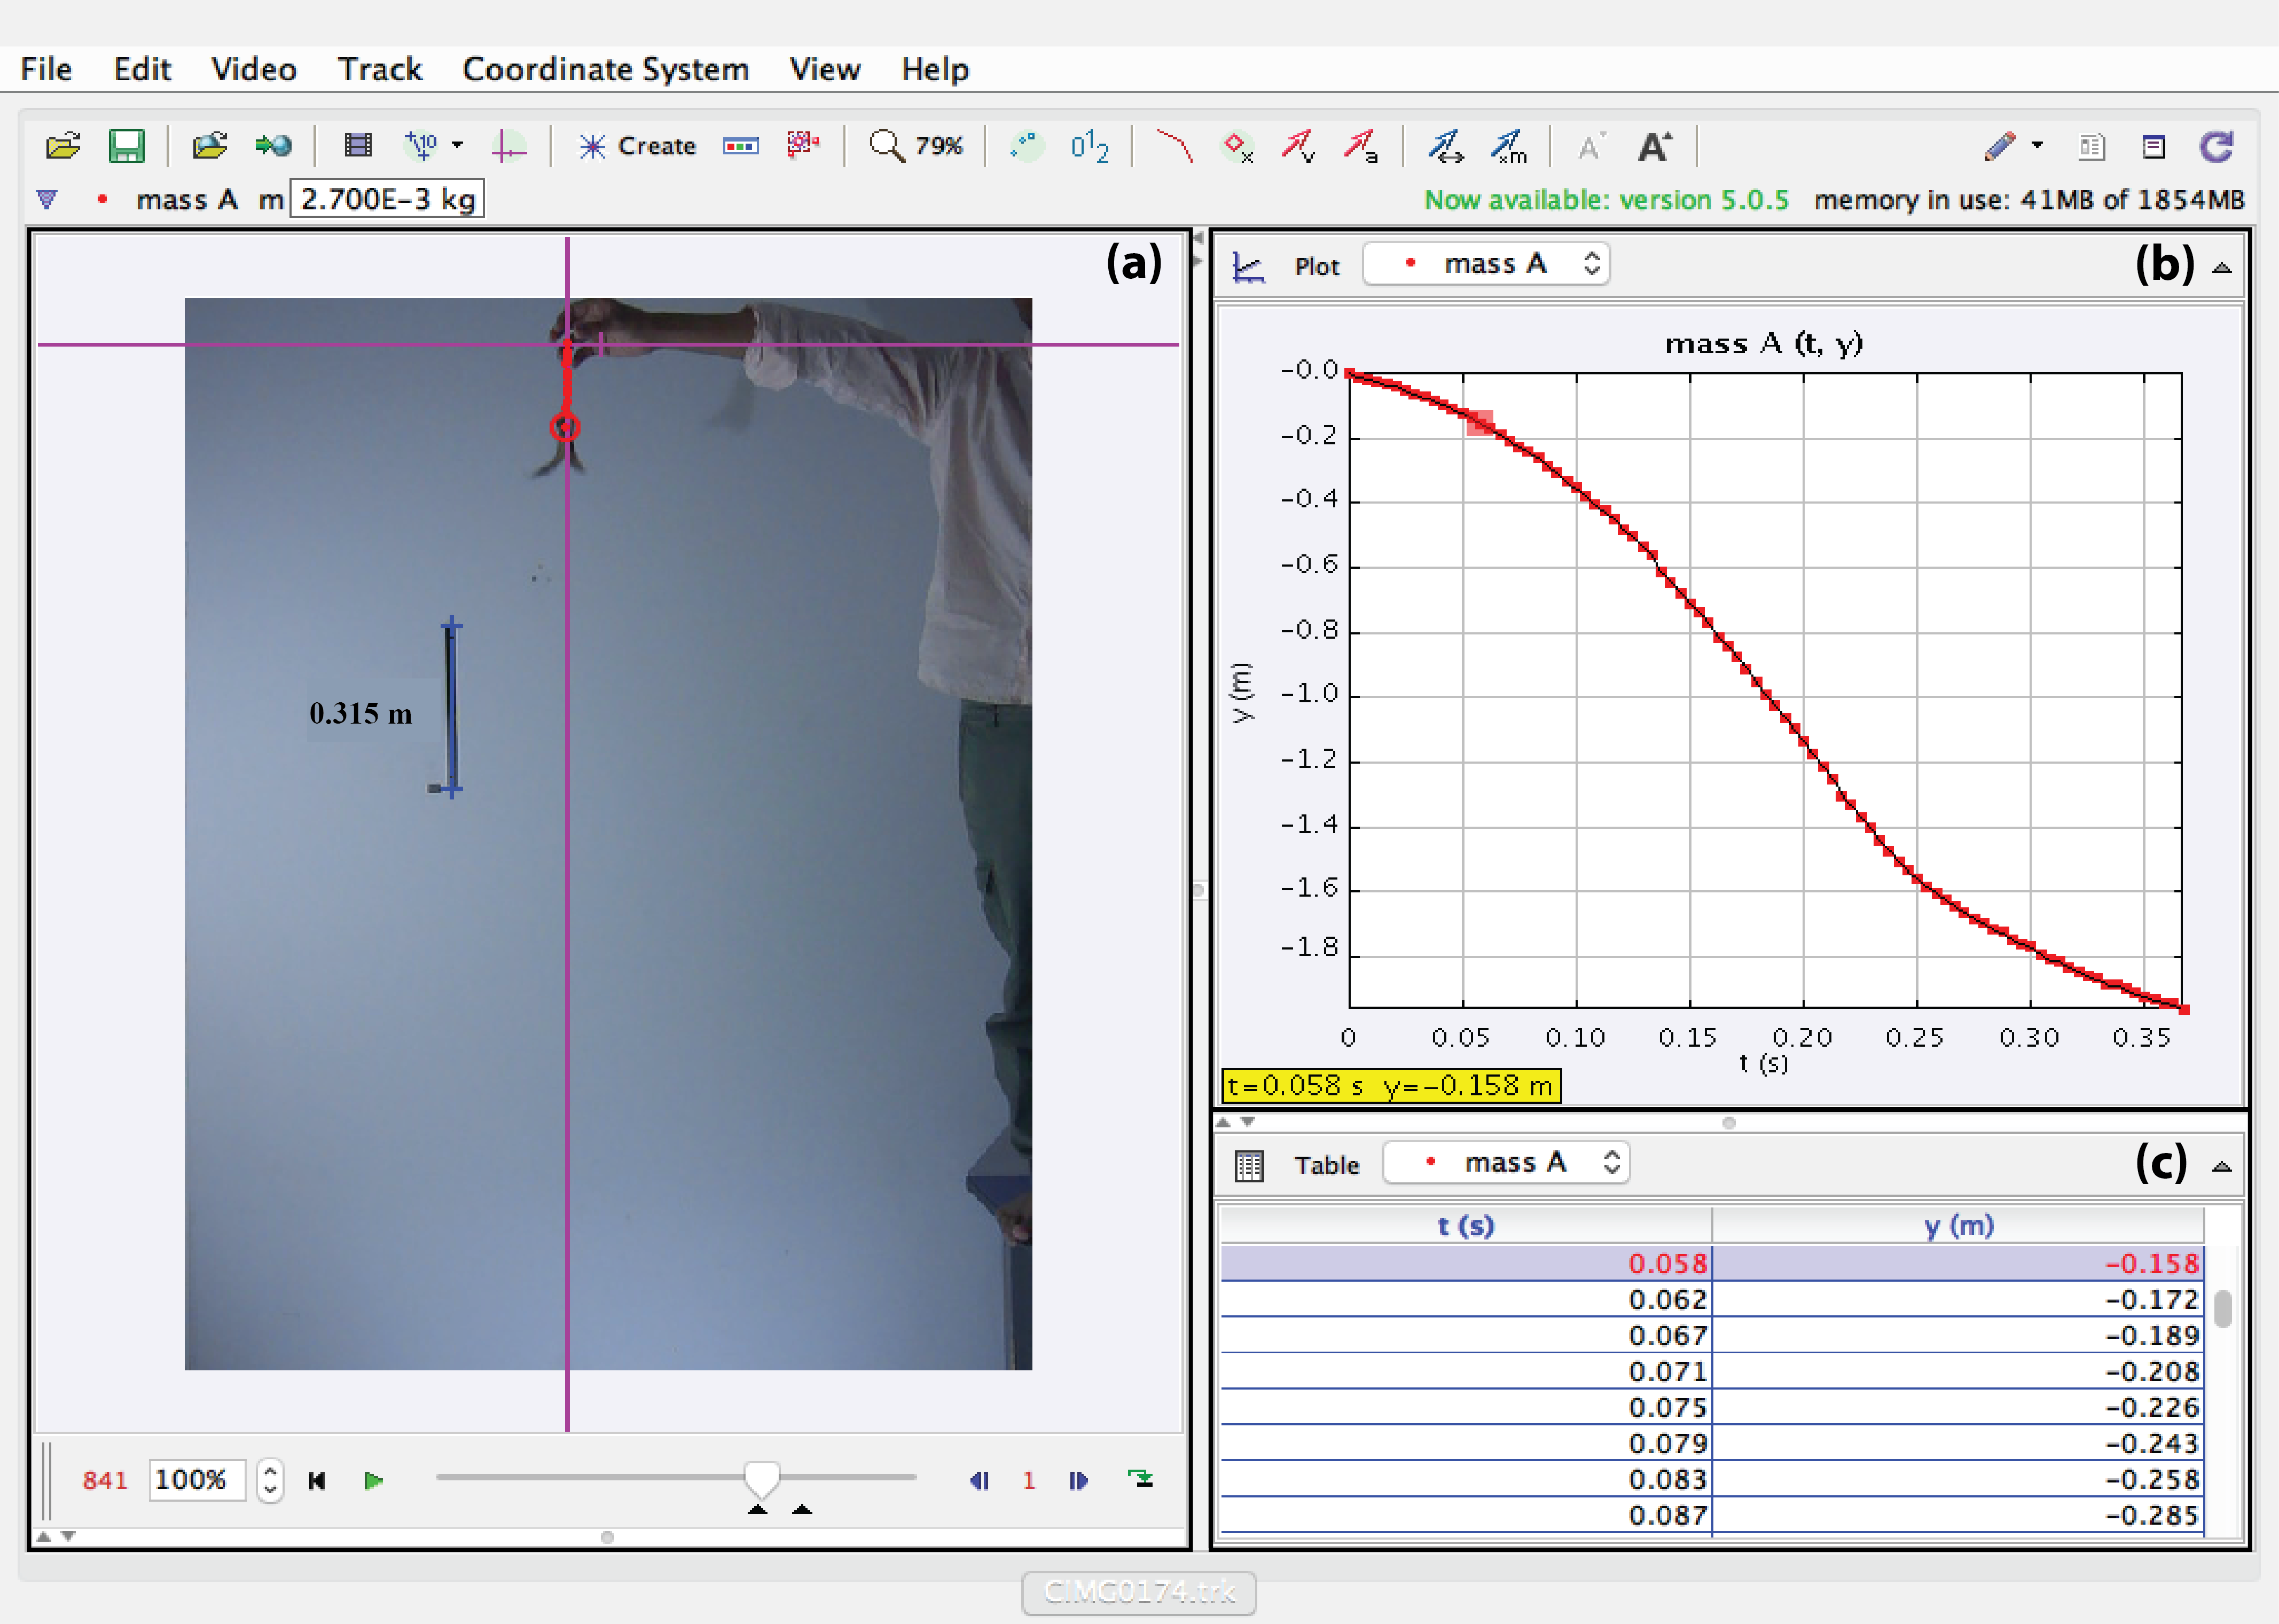Click the mass value input field
This screenshot has width=2279, height=1624.
pyautogui.click(x=387, y=199)
